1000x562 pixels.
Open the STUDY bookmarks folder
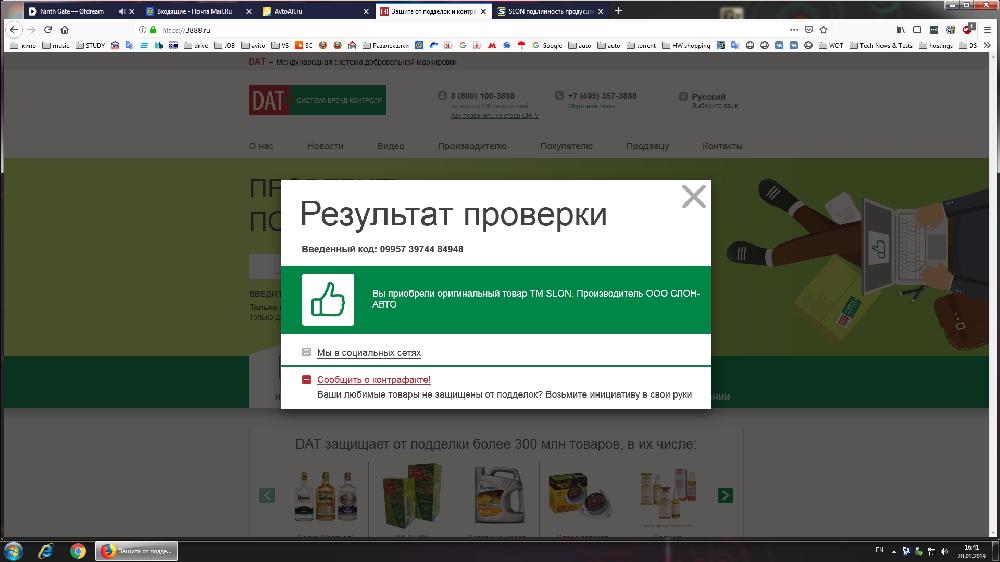coord(91,45)
